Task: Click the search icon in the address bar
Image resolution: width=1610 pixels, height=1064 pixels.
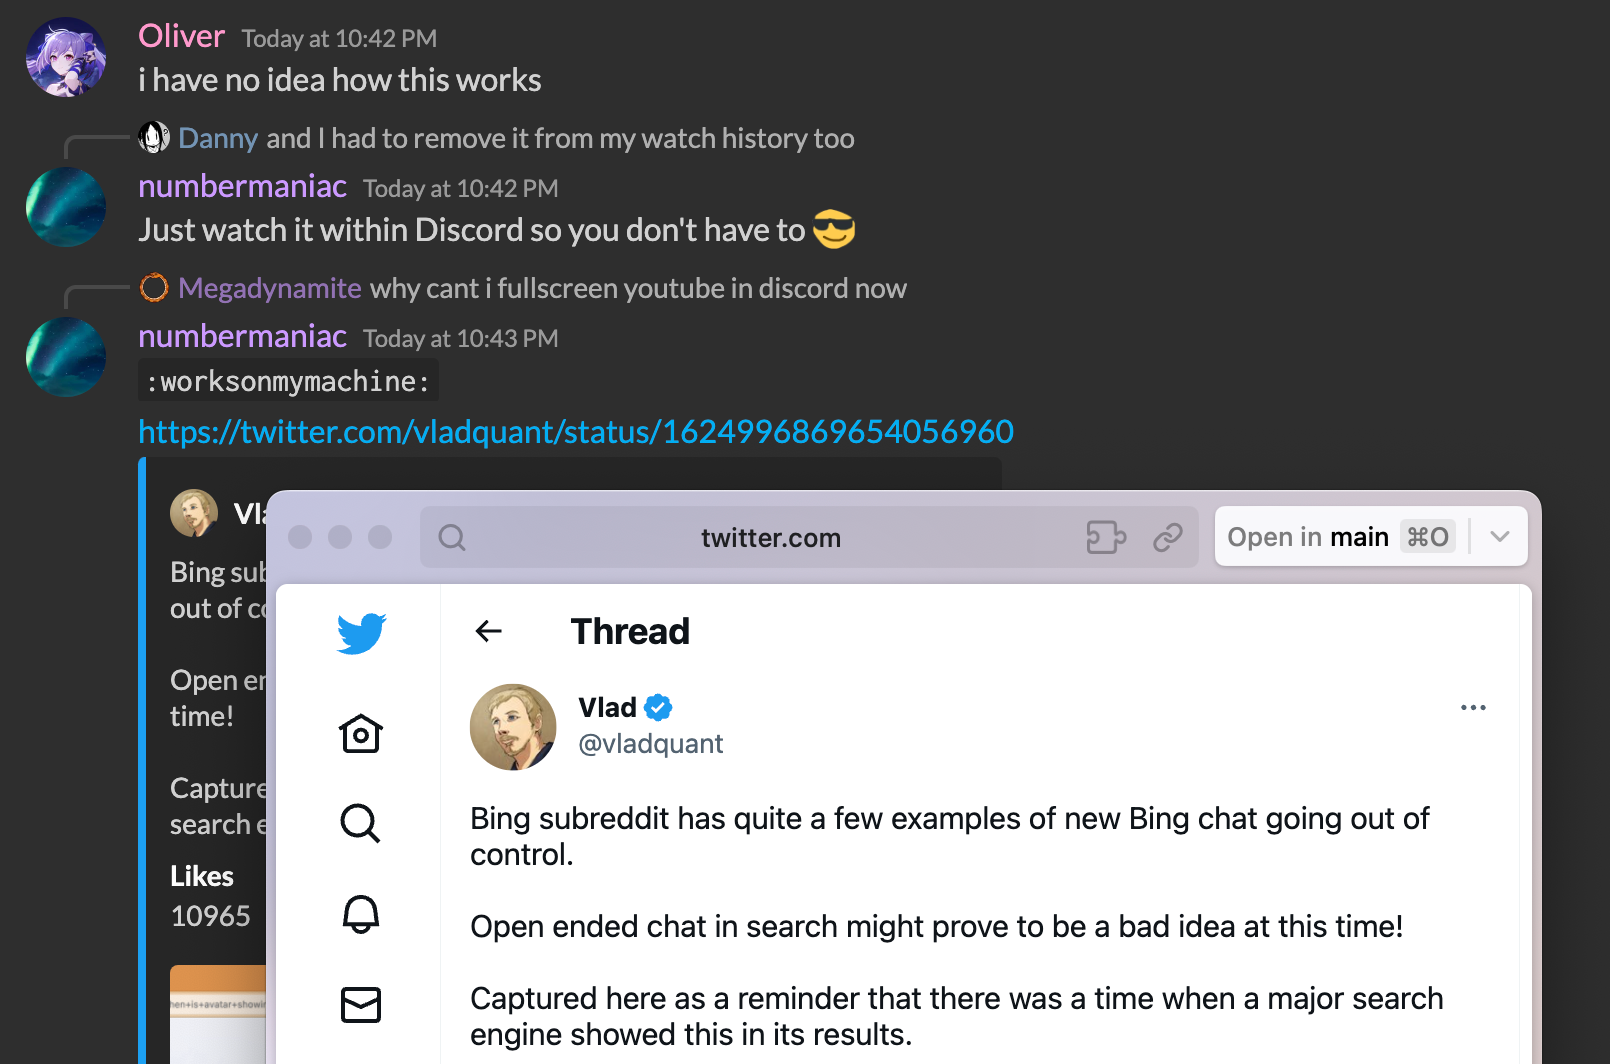Action: 452,538
